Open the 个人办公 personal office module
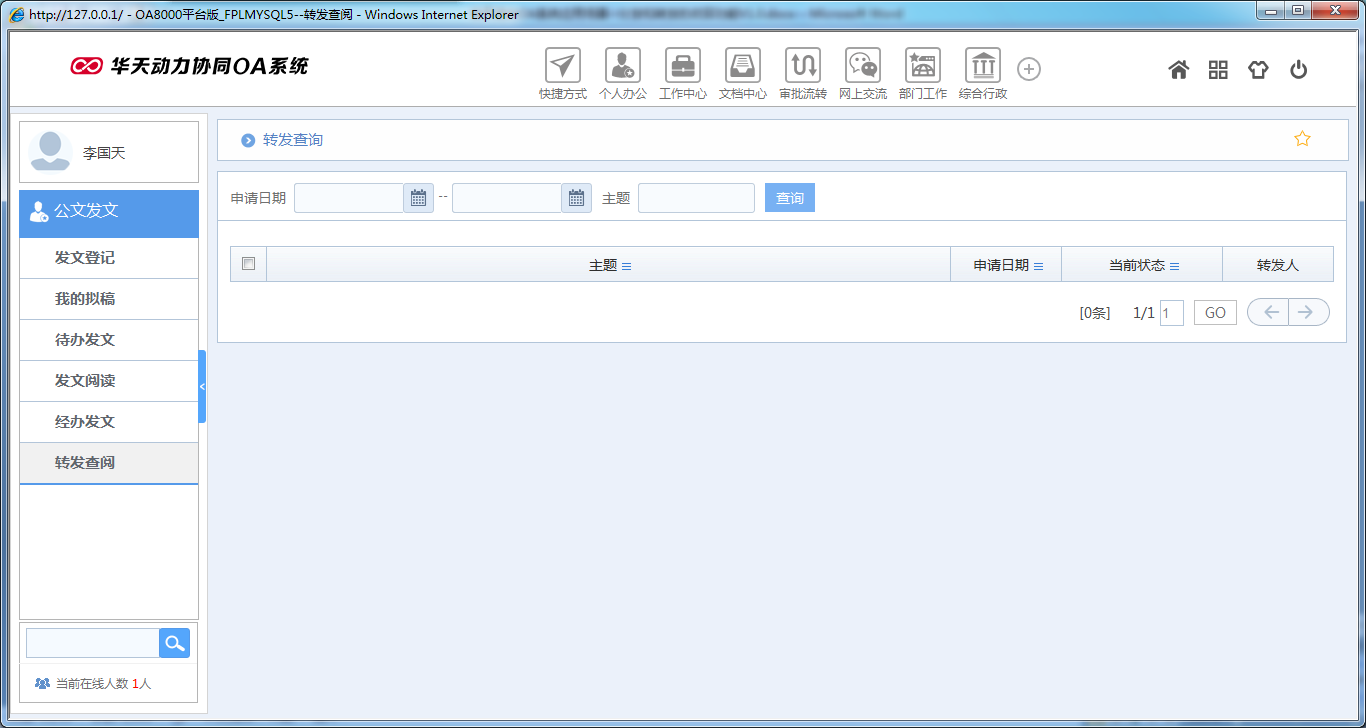1366x728 pixels. coord(623,68)
